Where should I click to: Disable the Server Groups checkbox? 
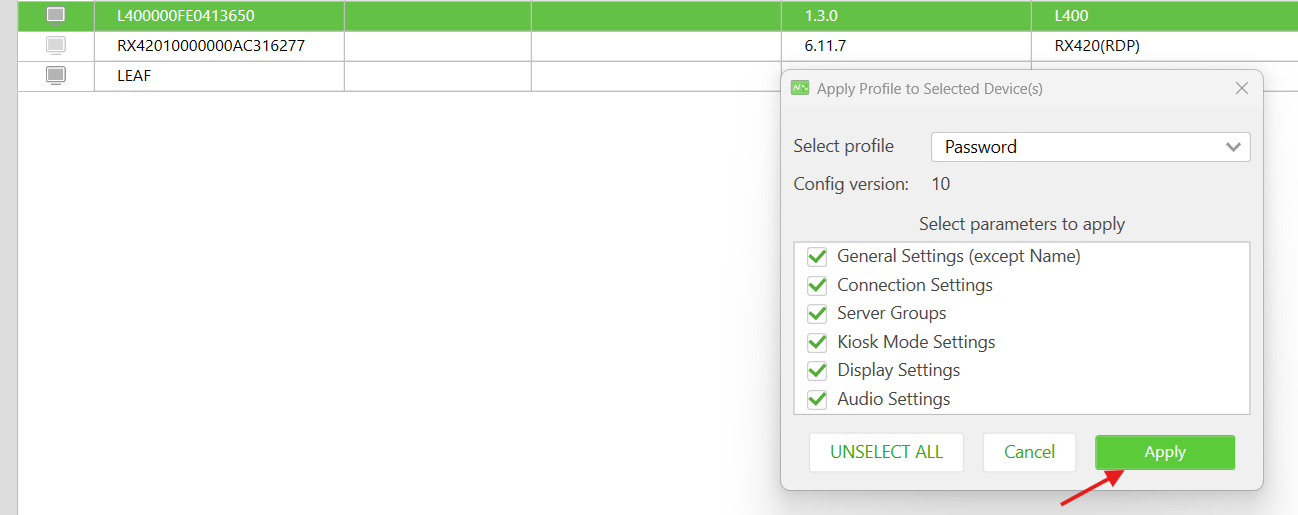click(x=817, y=314)
